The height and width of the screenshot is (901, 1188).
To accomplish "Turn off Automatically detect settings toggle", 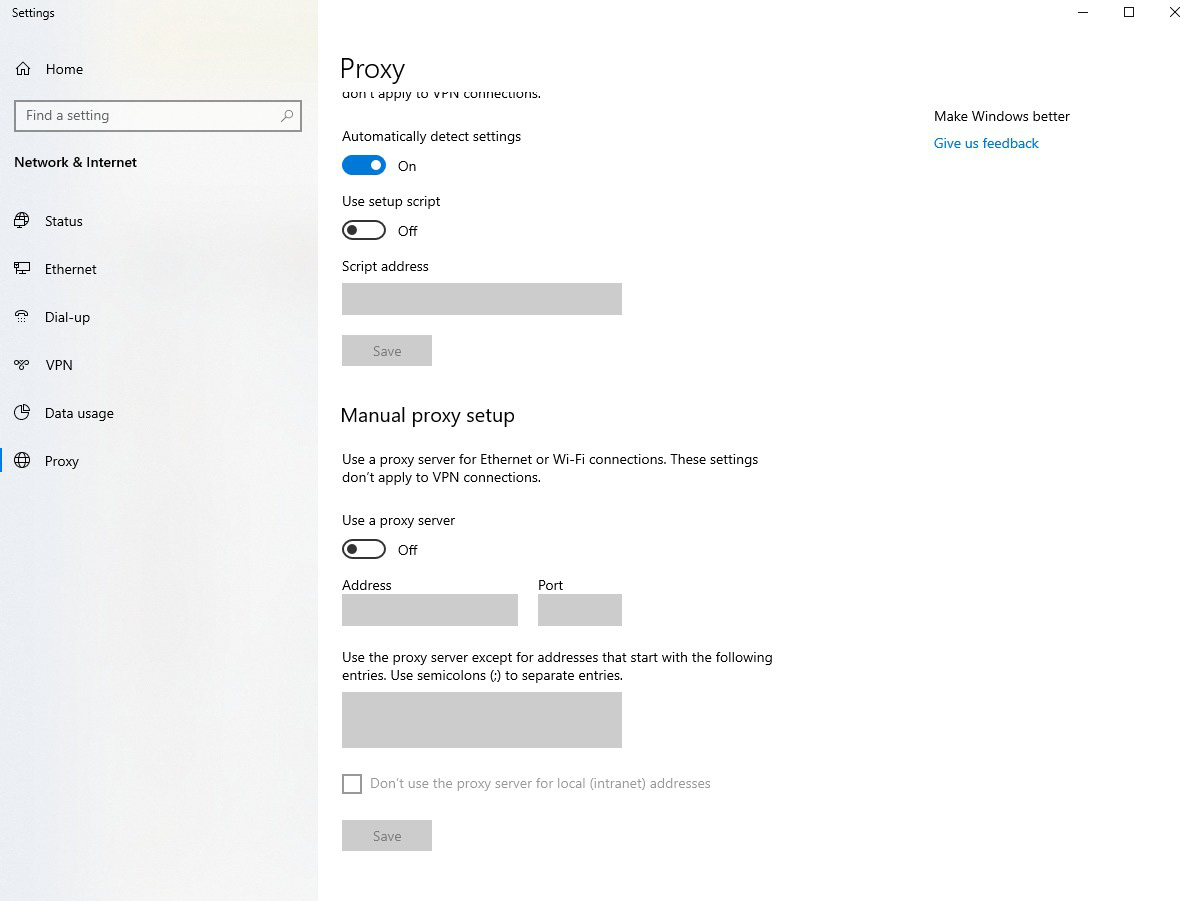I will [x=364, y=165].
